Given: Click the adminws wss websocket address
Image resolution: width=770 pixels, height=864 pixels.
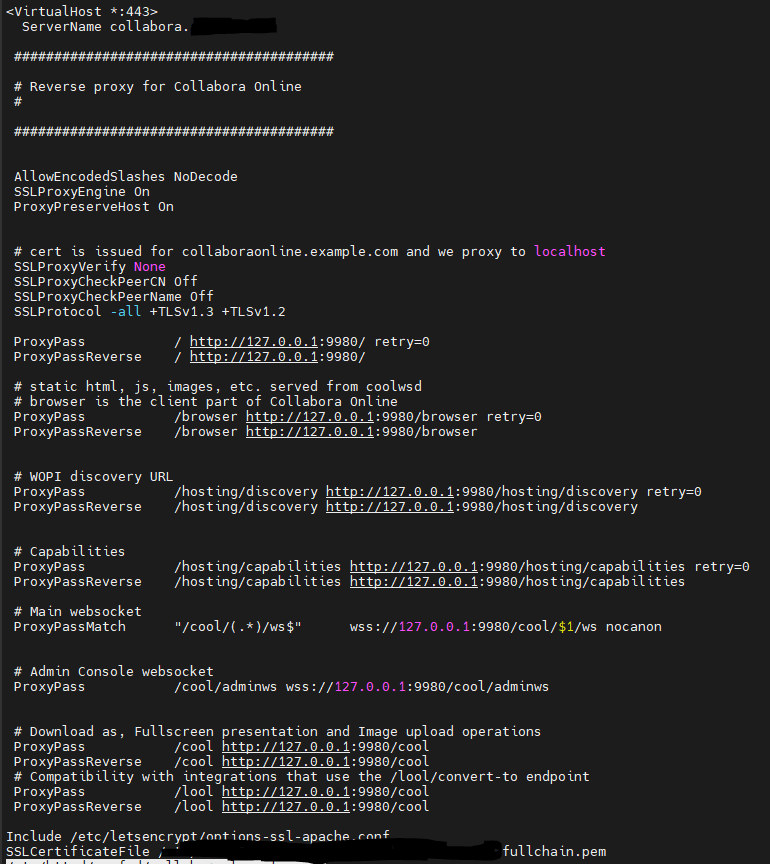Looking at the screenshot, I should 417,687.
